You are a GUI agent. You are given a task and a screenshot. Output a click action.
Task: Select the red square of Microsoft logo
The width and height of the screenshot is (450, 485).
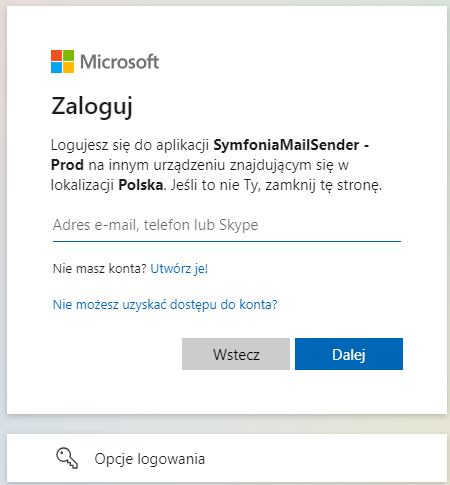click(x=56, y=55)
